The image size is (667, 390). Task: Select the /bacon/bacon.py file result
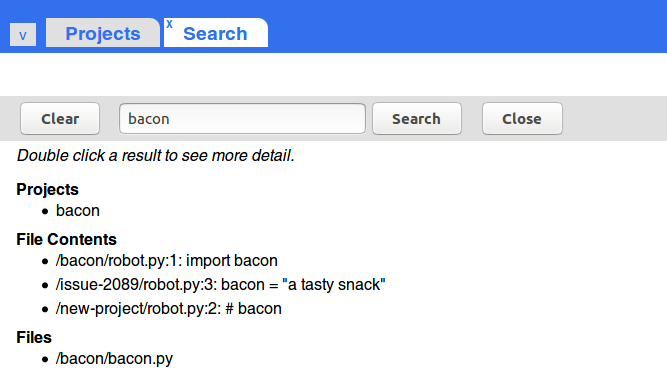click(114, 359)
